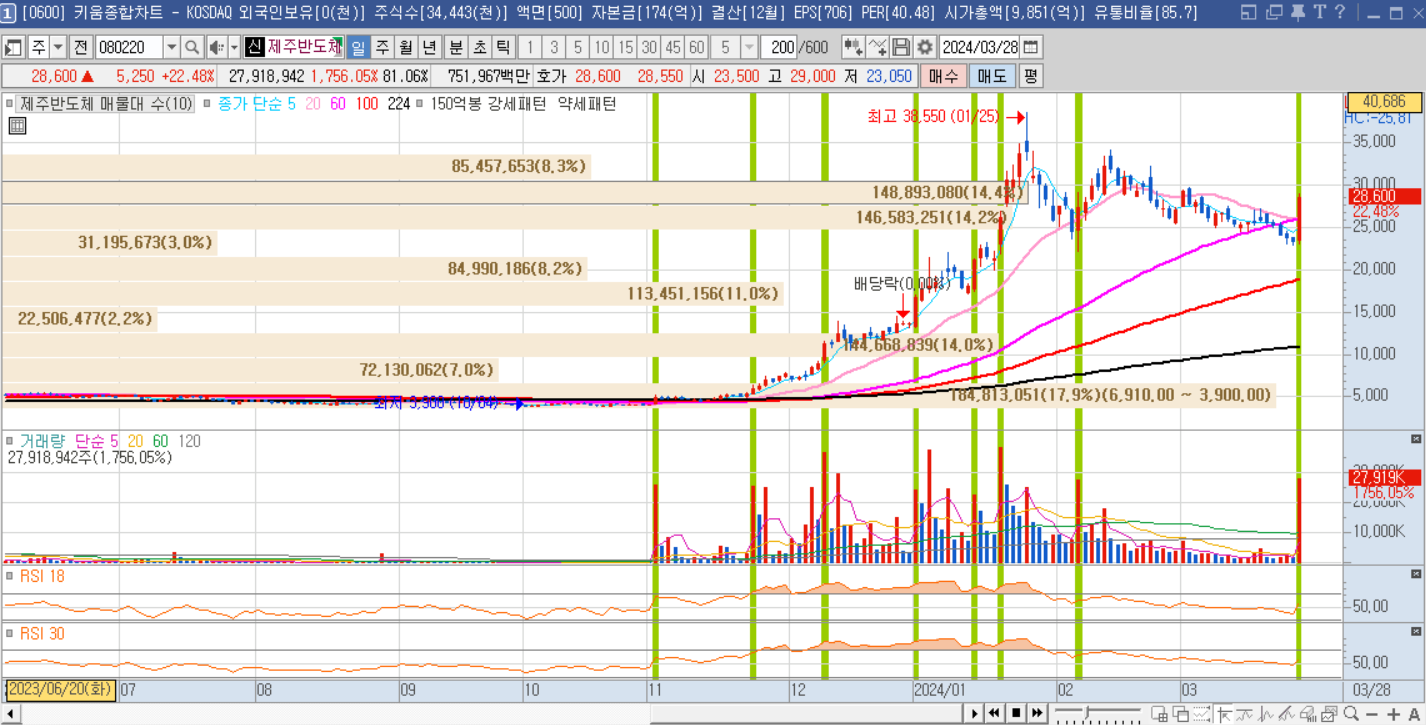Viewport: 1426px width, 725px height.
Task: Select the 월 monthly period toggle
Action: tap(405, 47)
